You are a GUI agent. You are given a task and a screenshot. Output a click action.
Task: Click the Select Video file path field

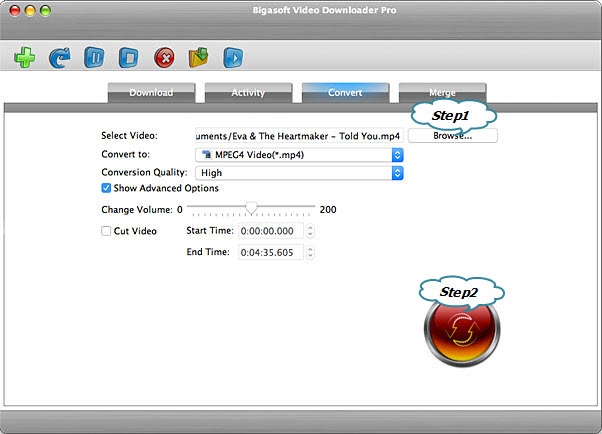coord(299,136)
